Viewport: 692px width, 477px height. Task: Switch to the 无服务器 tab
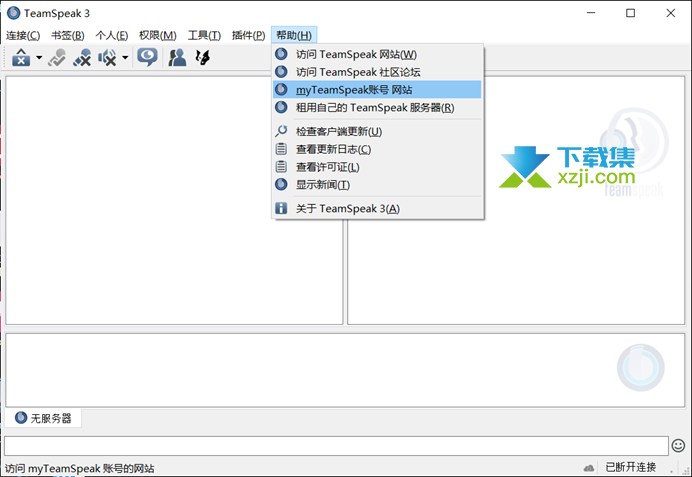43,418
